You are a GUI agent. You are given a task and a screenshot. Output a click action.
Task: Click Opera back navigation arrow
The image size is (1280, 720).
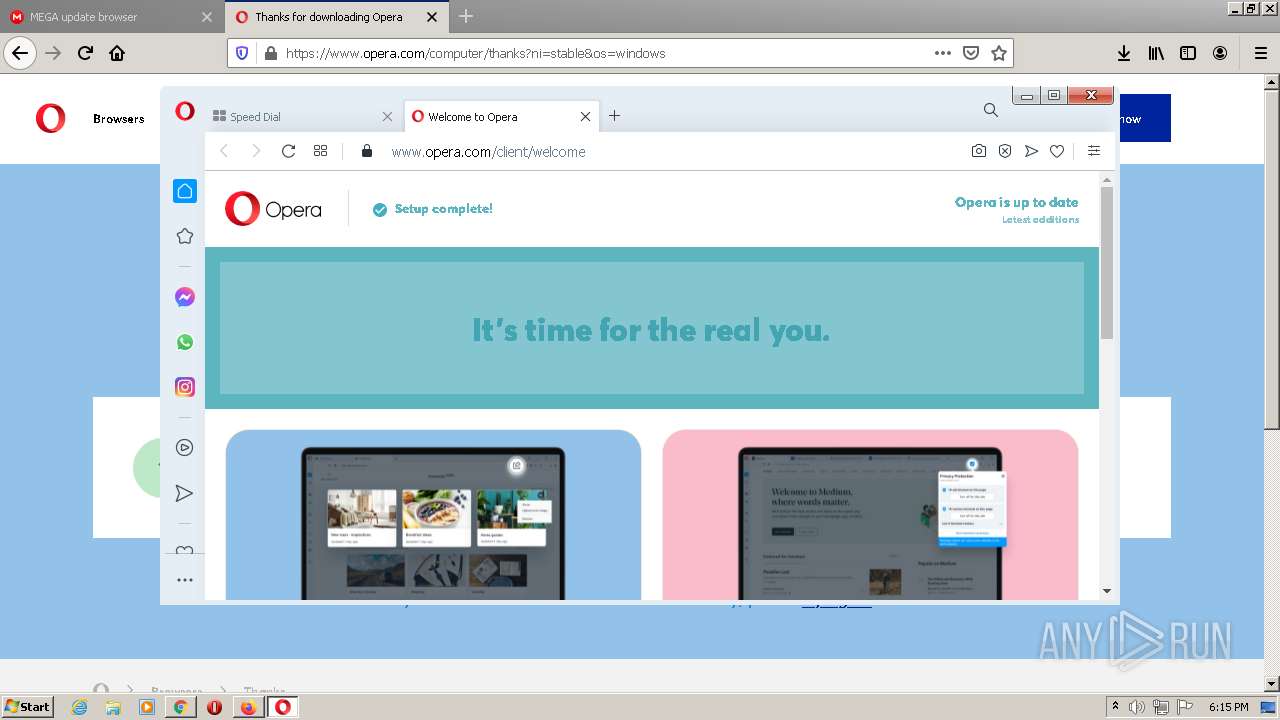[224, 151]
